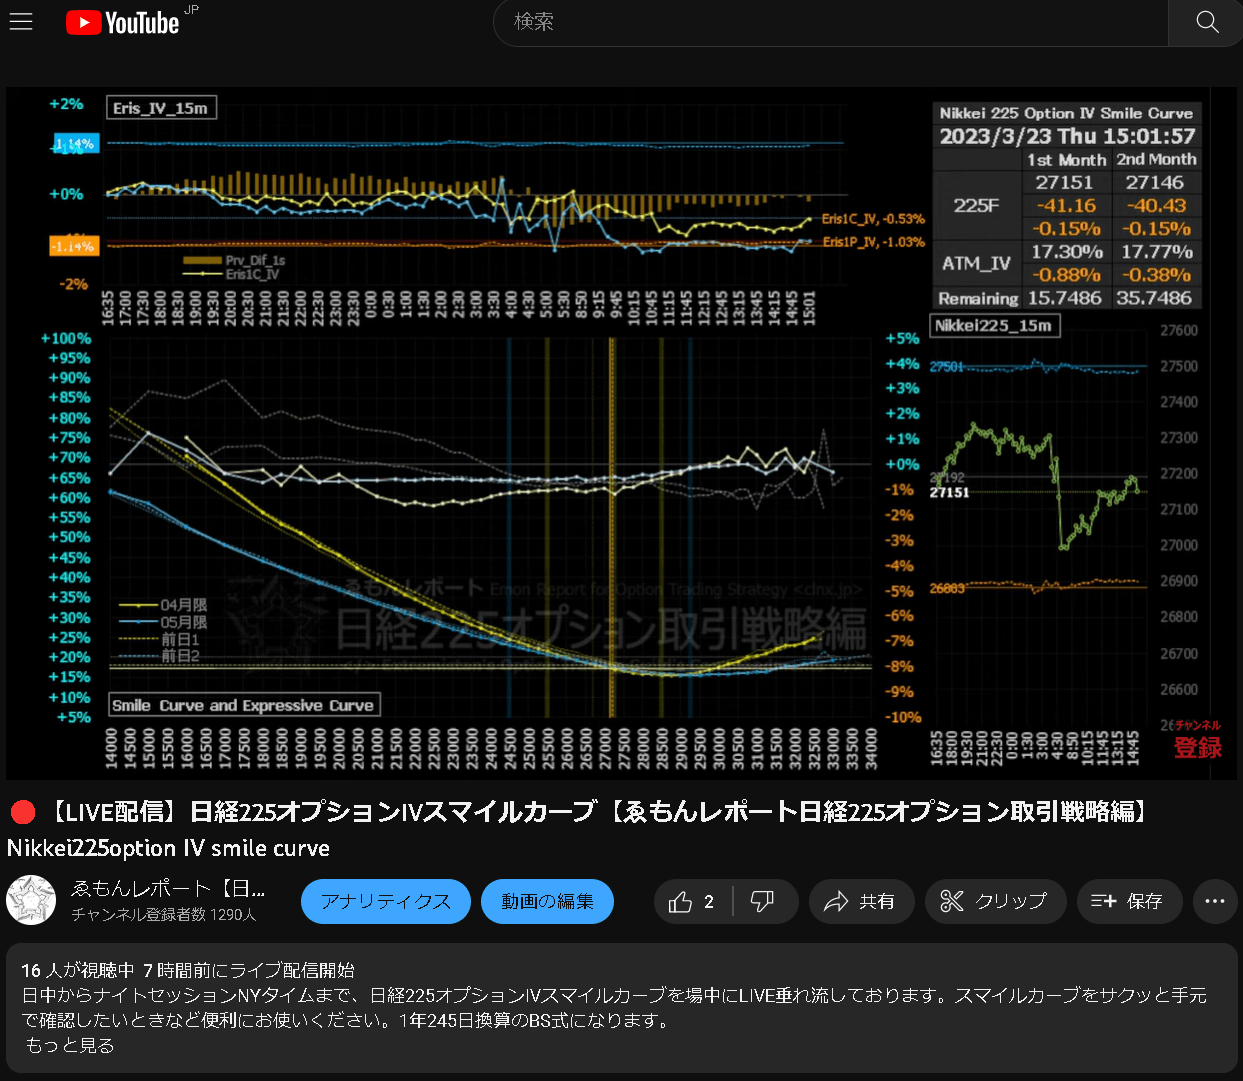Open the channel avatar image
Image resolution: width=1243 pixels, height=1081 pixels.
31,900
